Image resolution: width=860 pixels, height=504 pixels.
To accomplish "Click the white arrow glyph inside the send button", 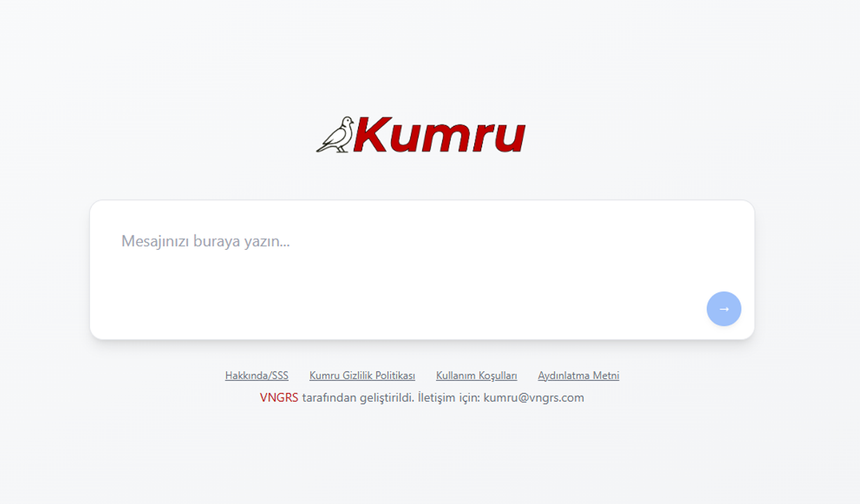I will tap(724, 308).
